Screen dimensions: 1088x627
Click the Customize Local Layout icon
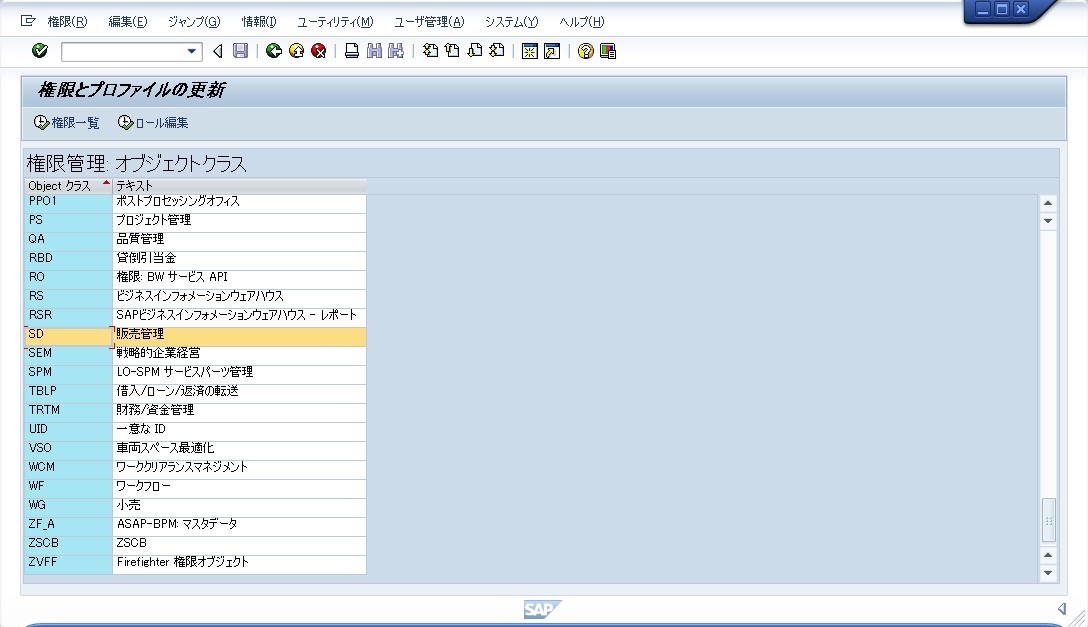point(607,51)
